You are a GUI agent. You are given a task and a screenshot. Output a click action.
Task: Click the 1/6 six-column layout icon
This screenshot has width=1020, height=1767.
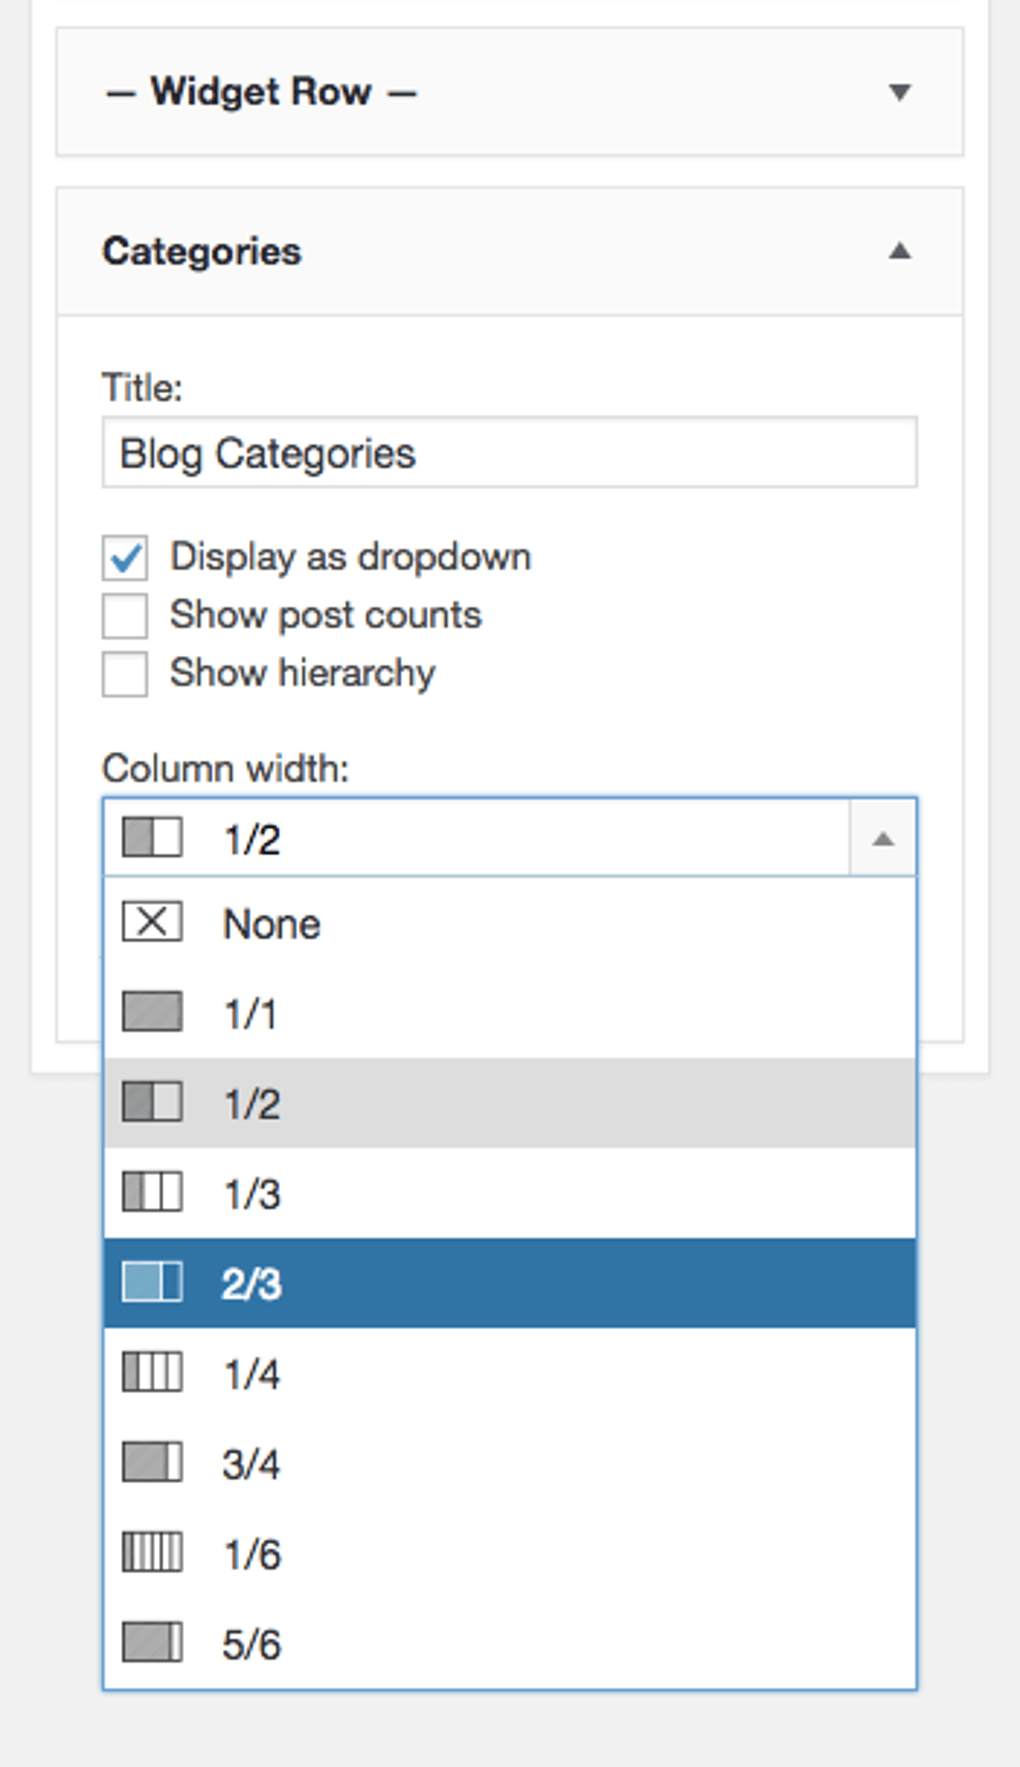pos(151,1552)
